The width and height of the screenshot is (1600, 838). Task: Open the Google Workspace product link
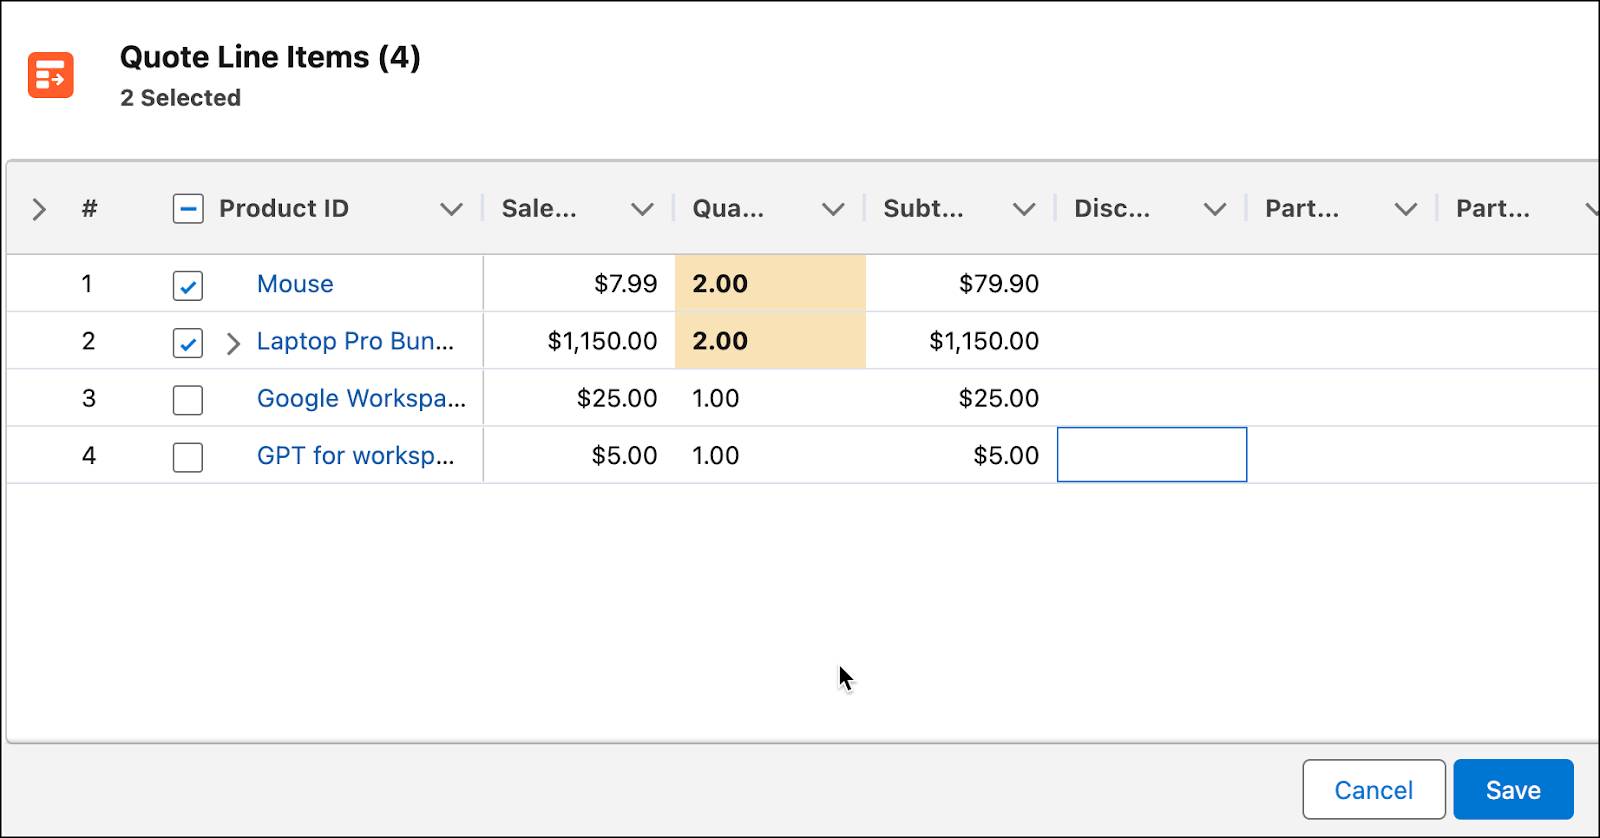(361, 398)
